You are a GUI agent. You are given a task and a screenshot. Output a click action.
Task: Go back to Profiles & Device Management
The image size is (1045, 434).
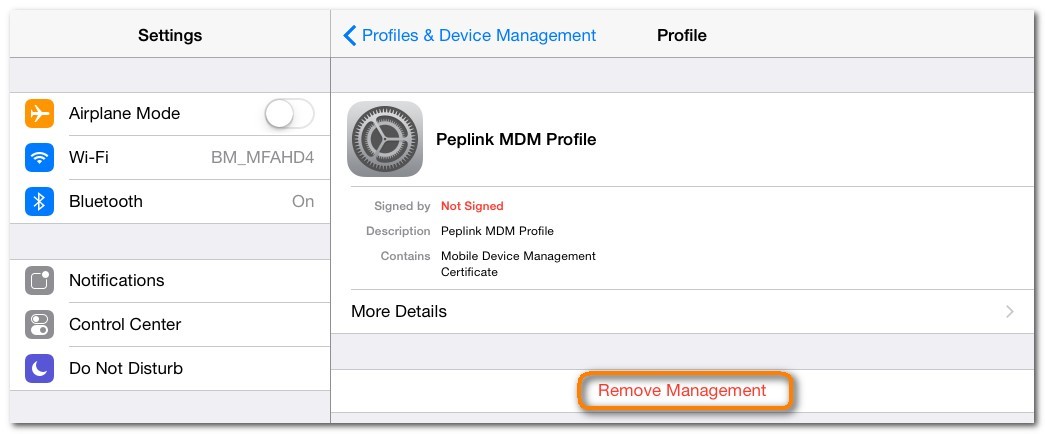pyautogui.click(x=478, y=36)
